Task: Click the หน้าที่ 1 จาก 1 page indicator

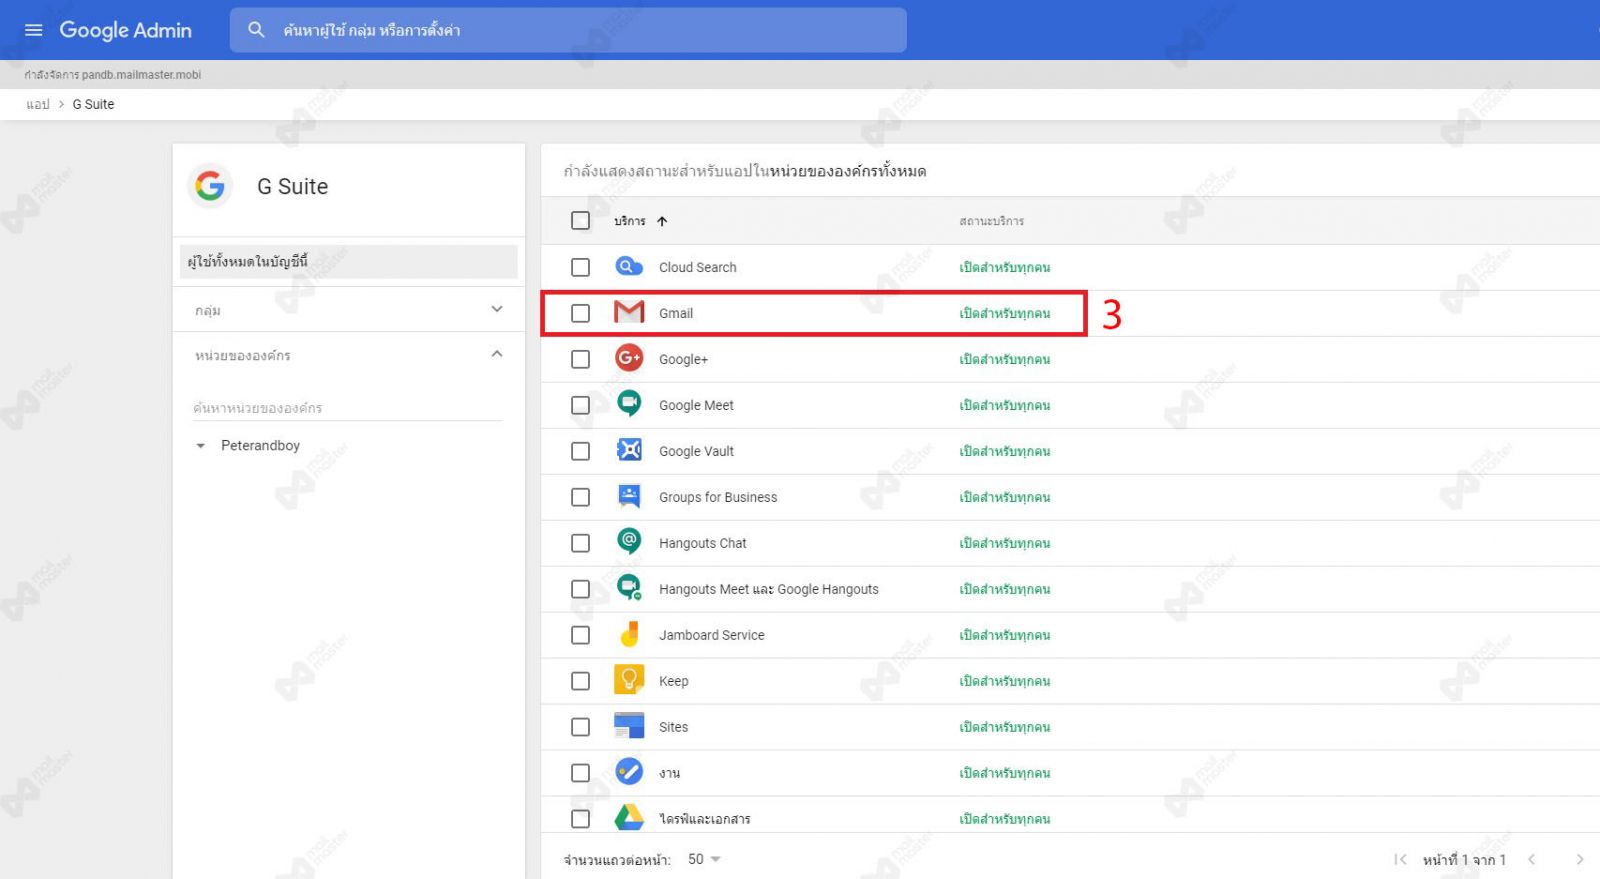Action: pyautogui.click(x=1464, y=859)
